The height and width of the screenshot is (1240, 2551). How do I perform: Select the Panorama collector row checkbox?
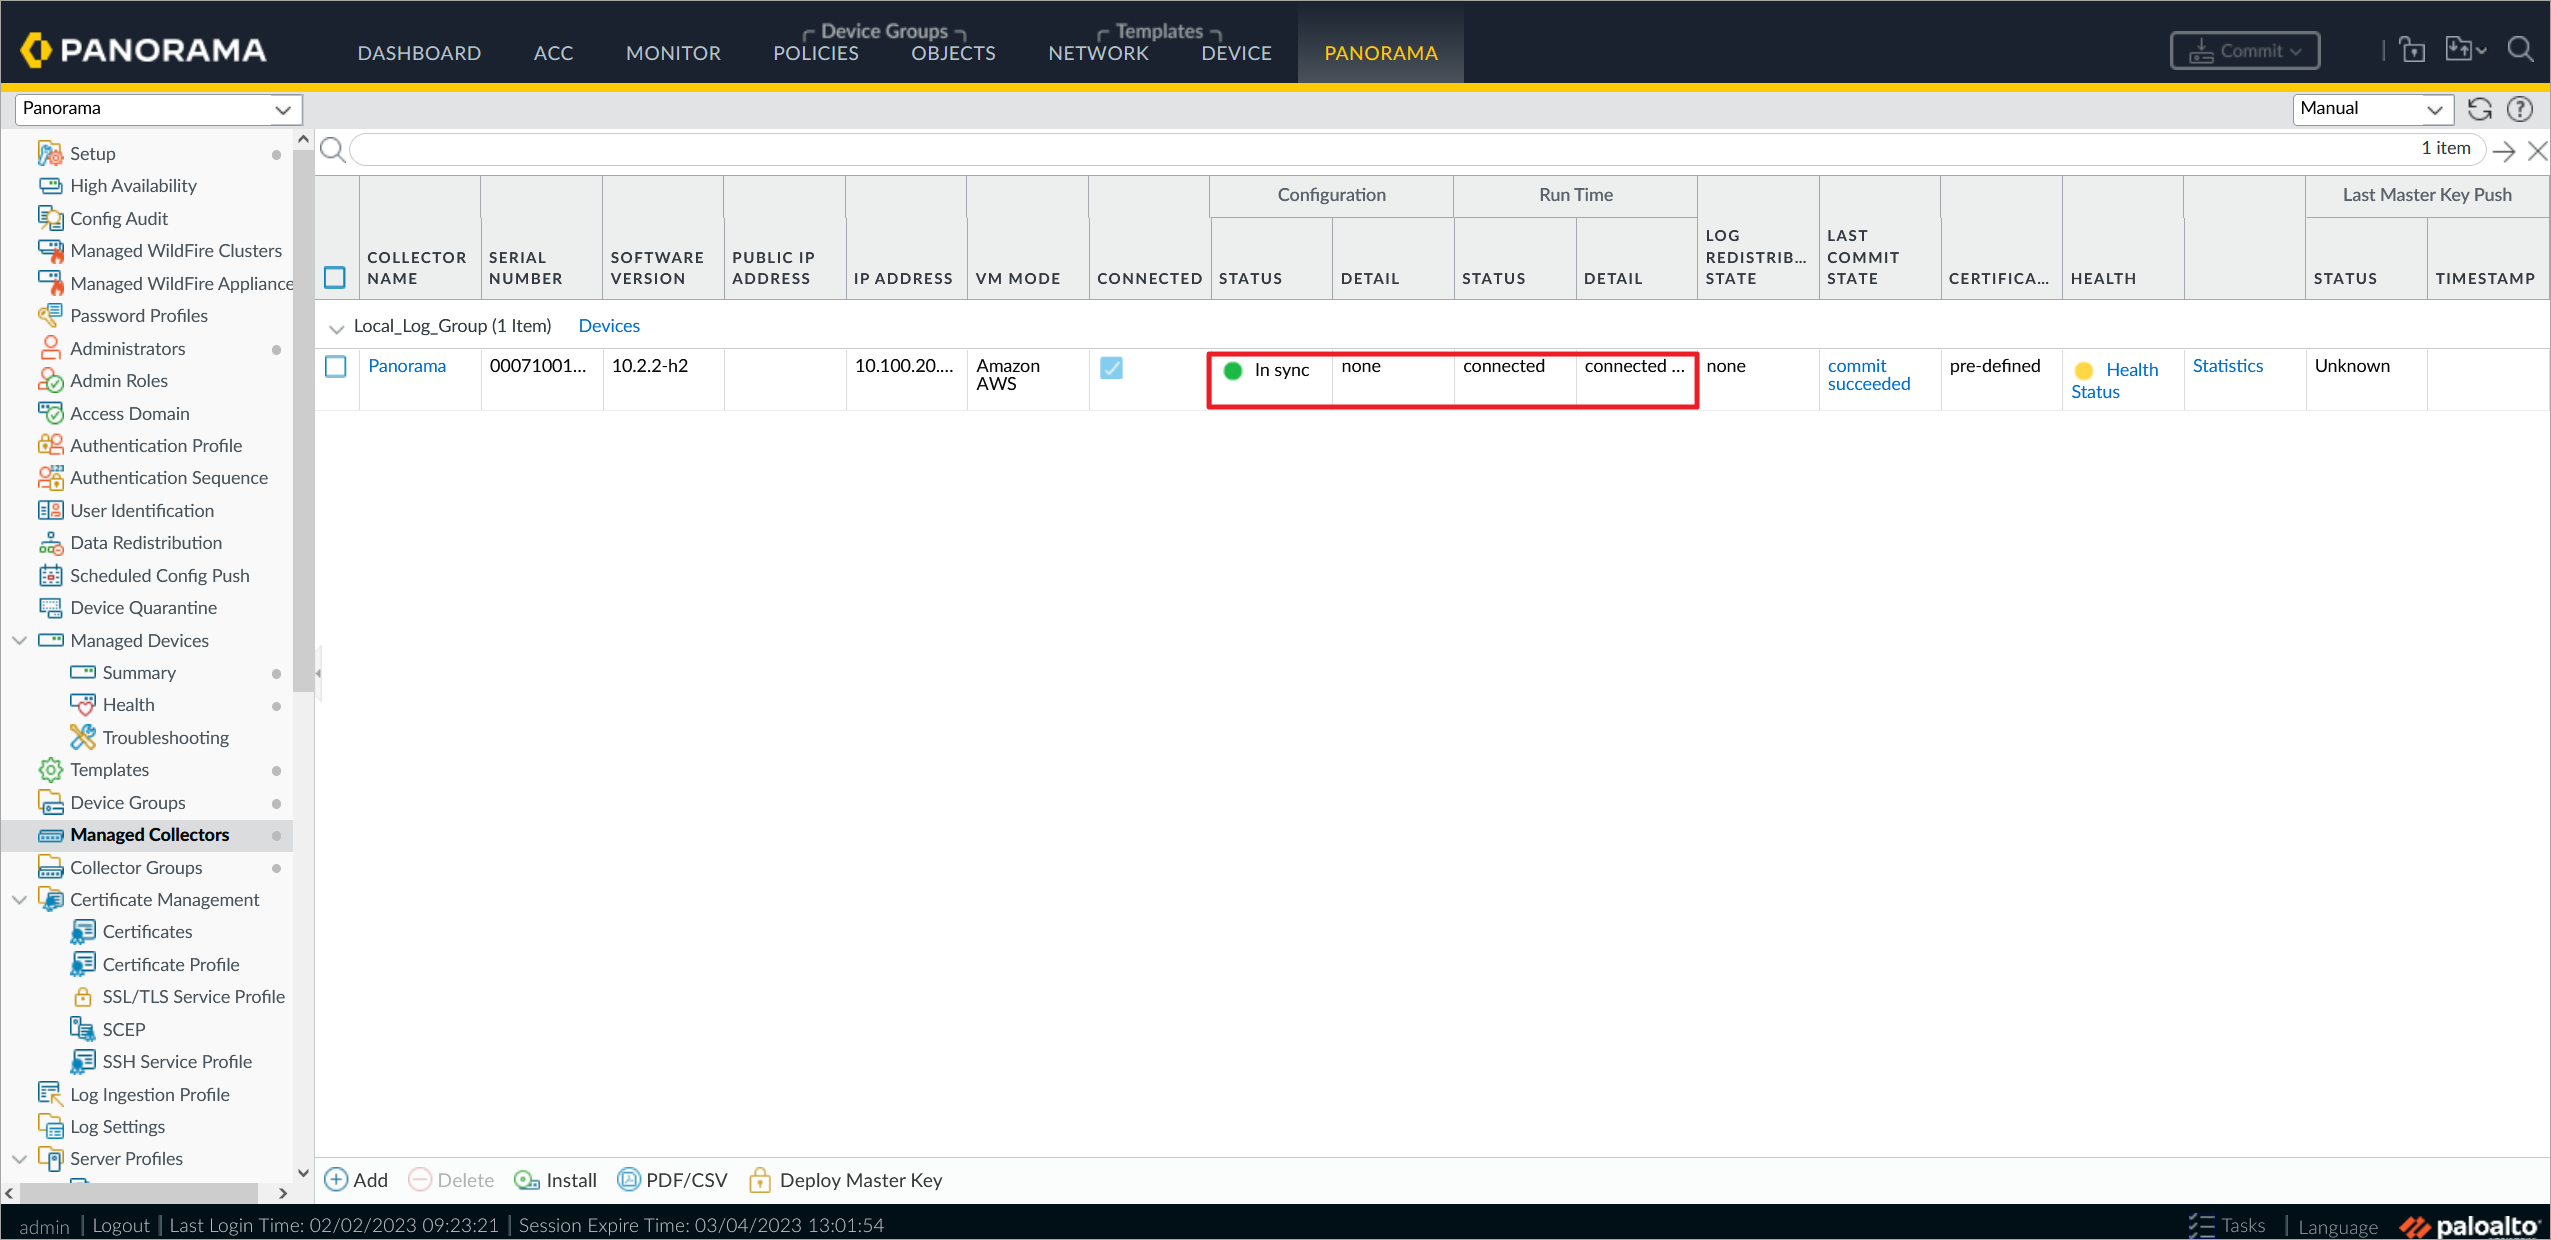tap(336, 367)
